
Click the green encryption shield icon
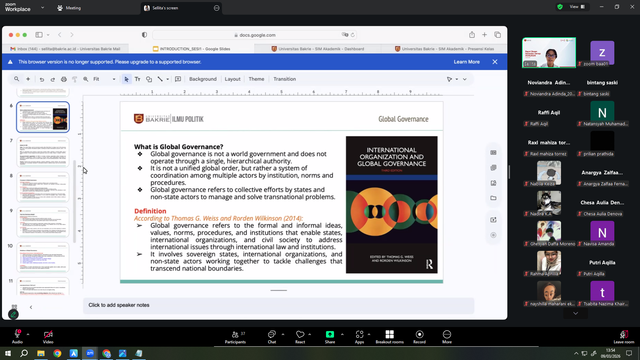click(x=560, y=7)
